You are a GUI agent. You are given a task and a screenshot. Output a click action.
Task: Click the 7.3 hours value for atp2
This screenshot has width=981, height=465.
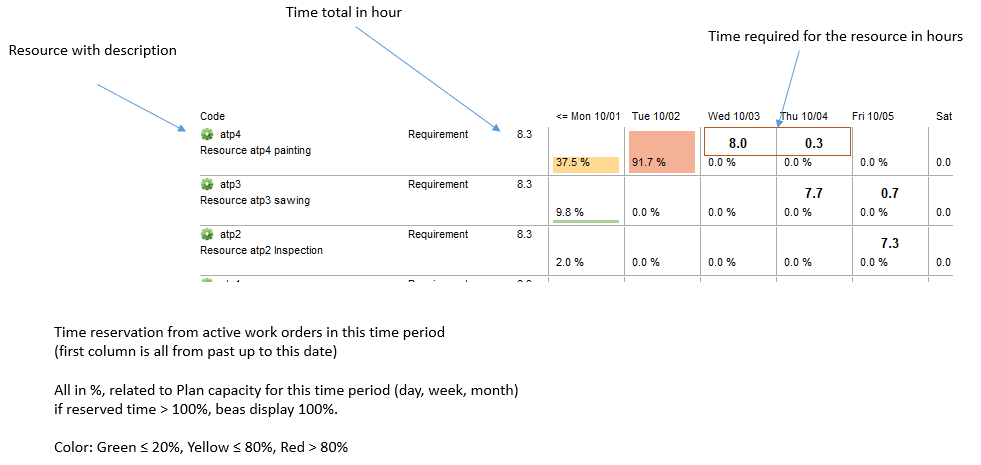[x=889, y=243]
